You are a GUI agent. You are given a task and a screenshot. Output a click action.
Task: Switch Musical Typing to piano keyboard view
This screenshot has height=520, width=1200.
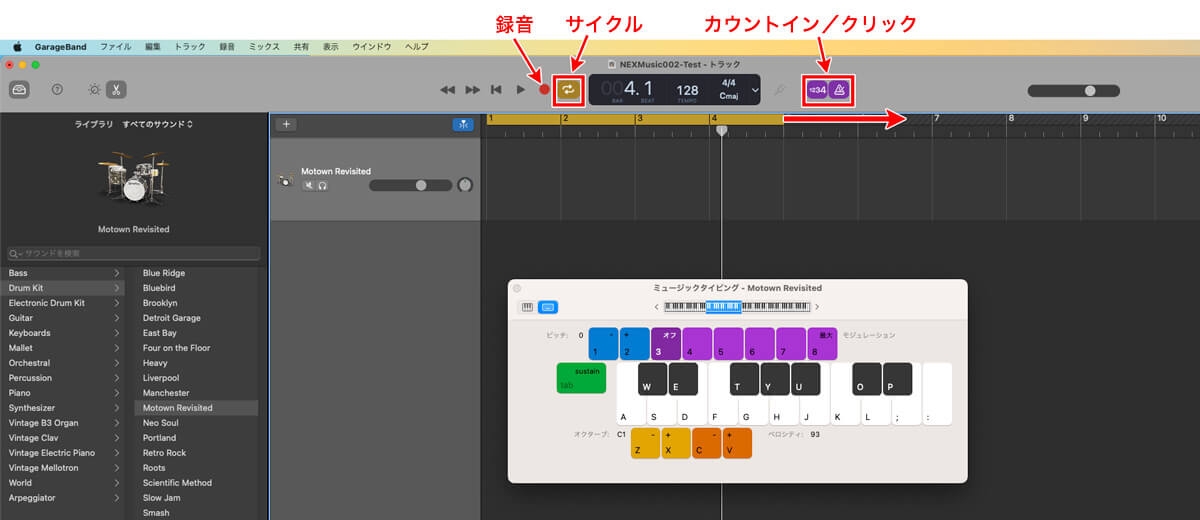click(x=527, y=307)
